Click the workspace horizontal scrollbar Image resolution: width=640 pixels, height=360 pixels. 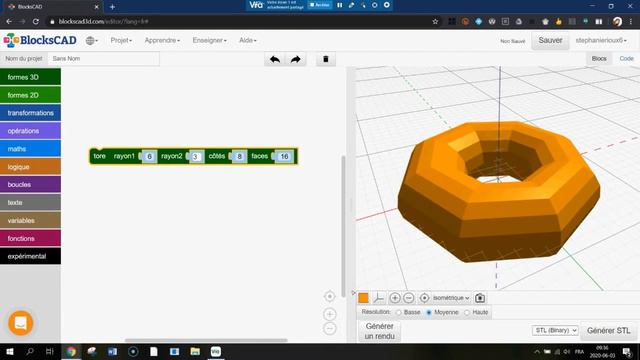pos(206,340)
